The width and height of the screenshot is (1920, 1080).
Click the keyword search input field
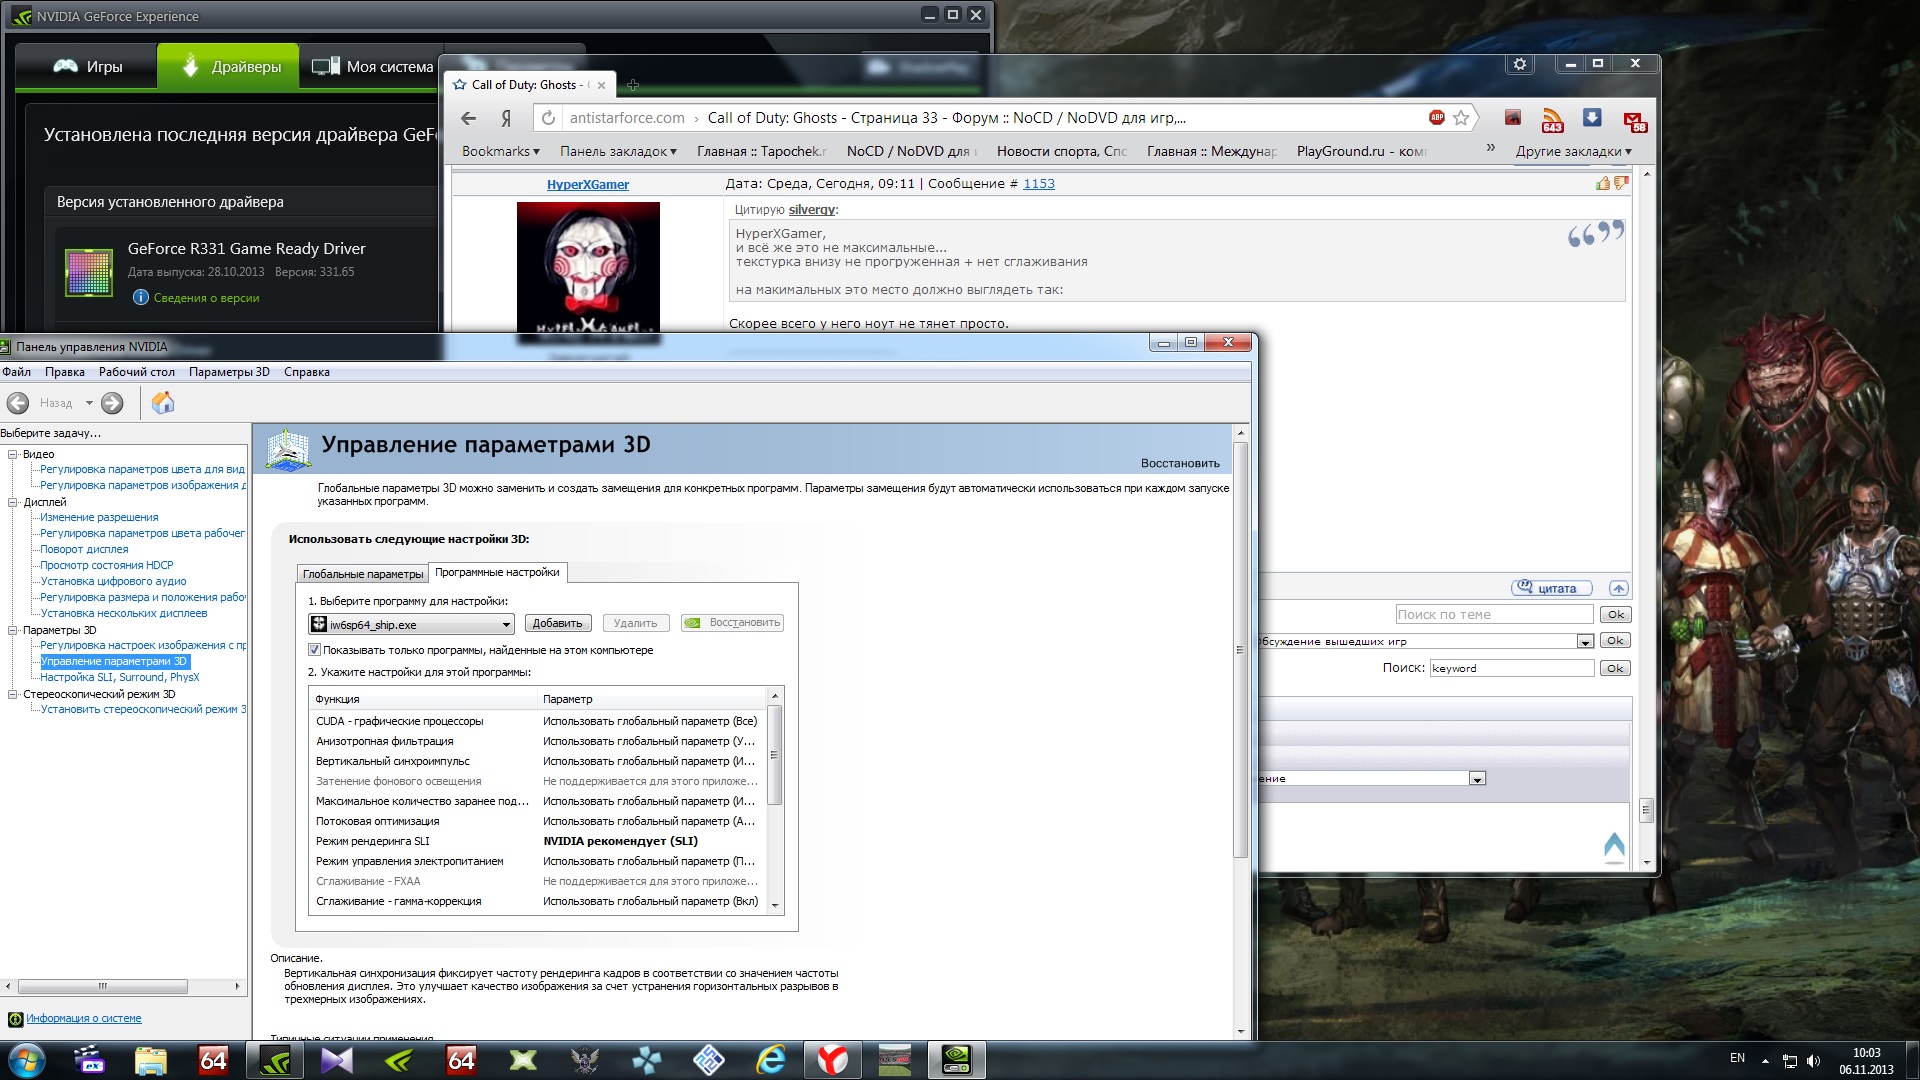pyautogui.click(x=1512, y=668)
